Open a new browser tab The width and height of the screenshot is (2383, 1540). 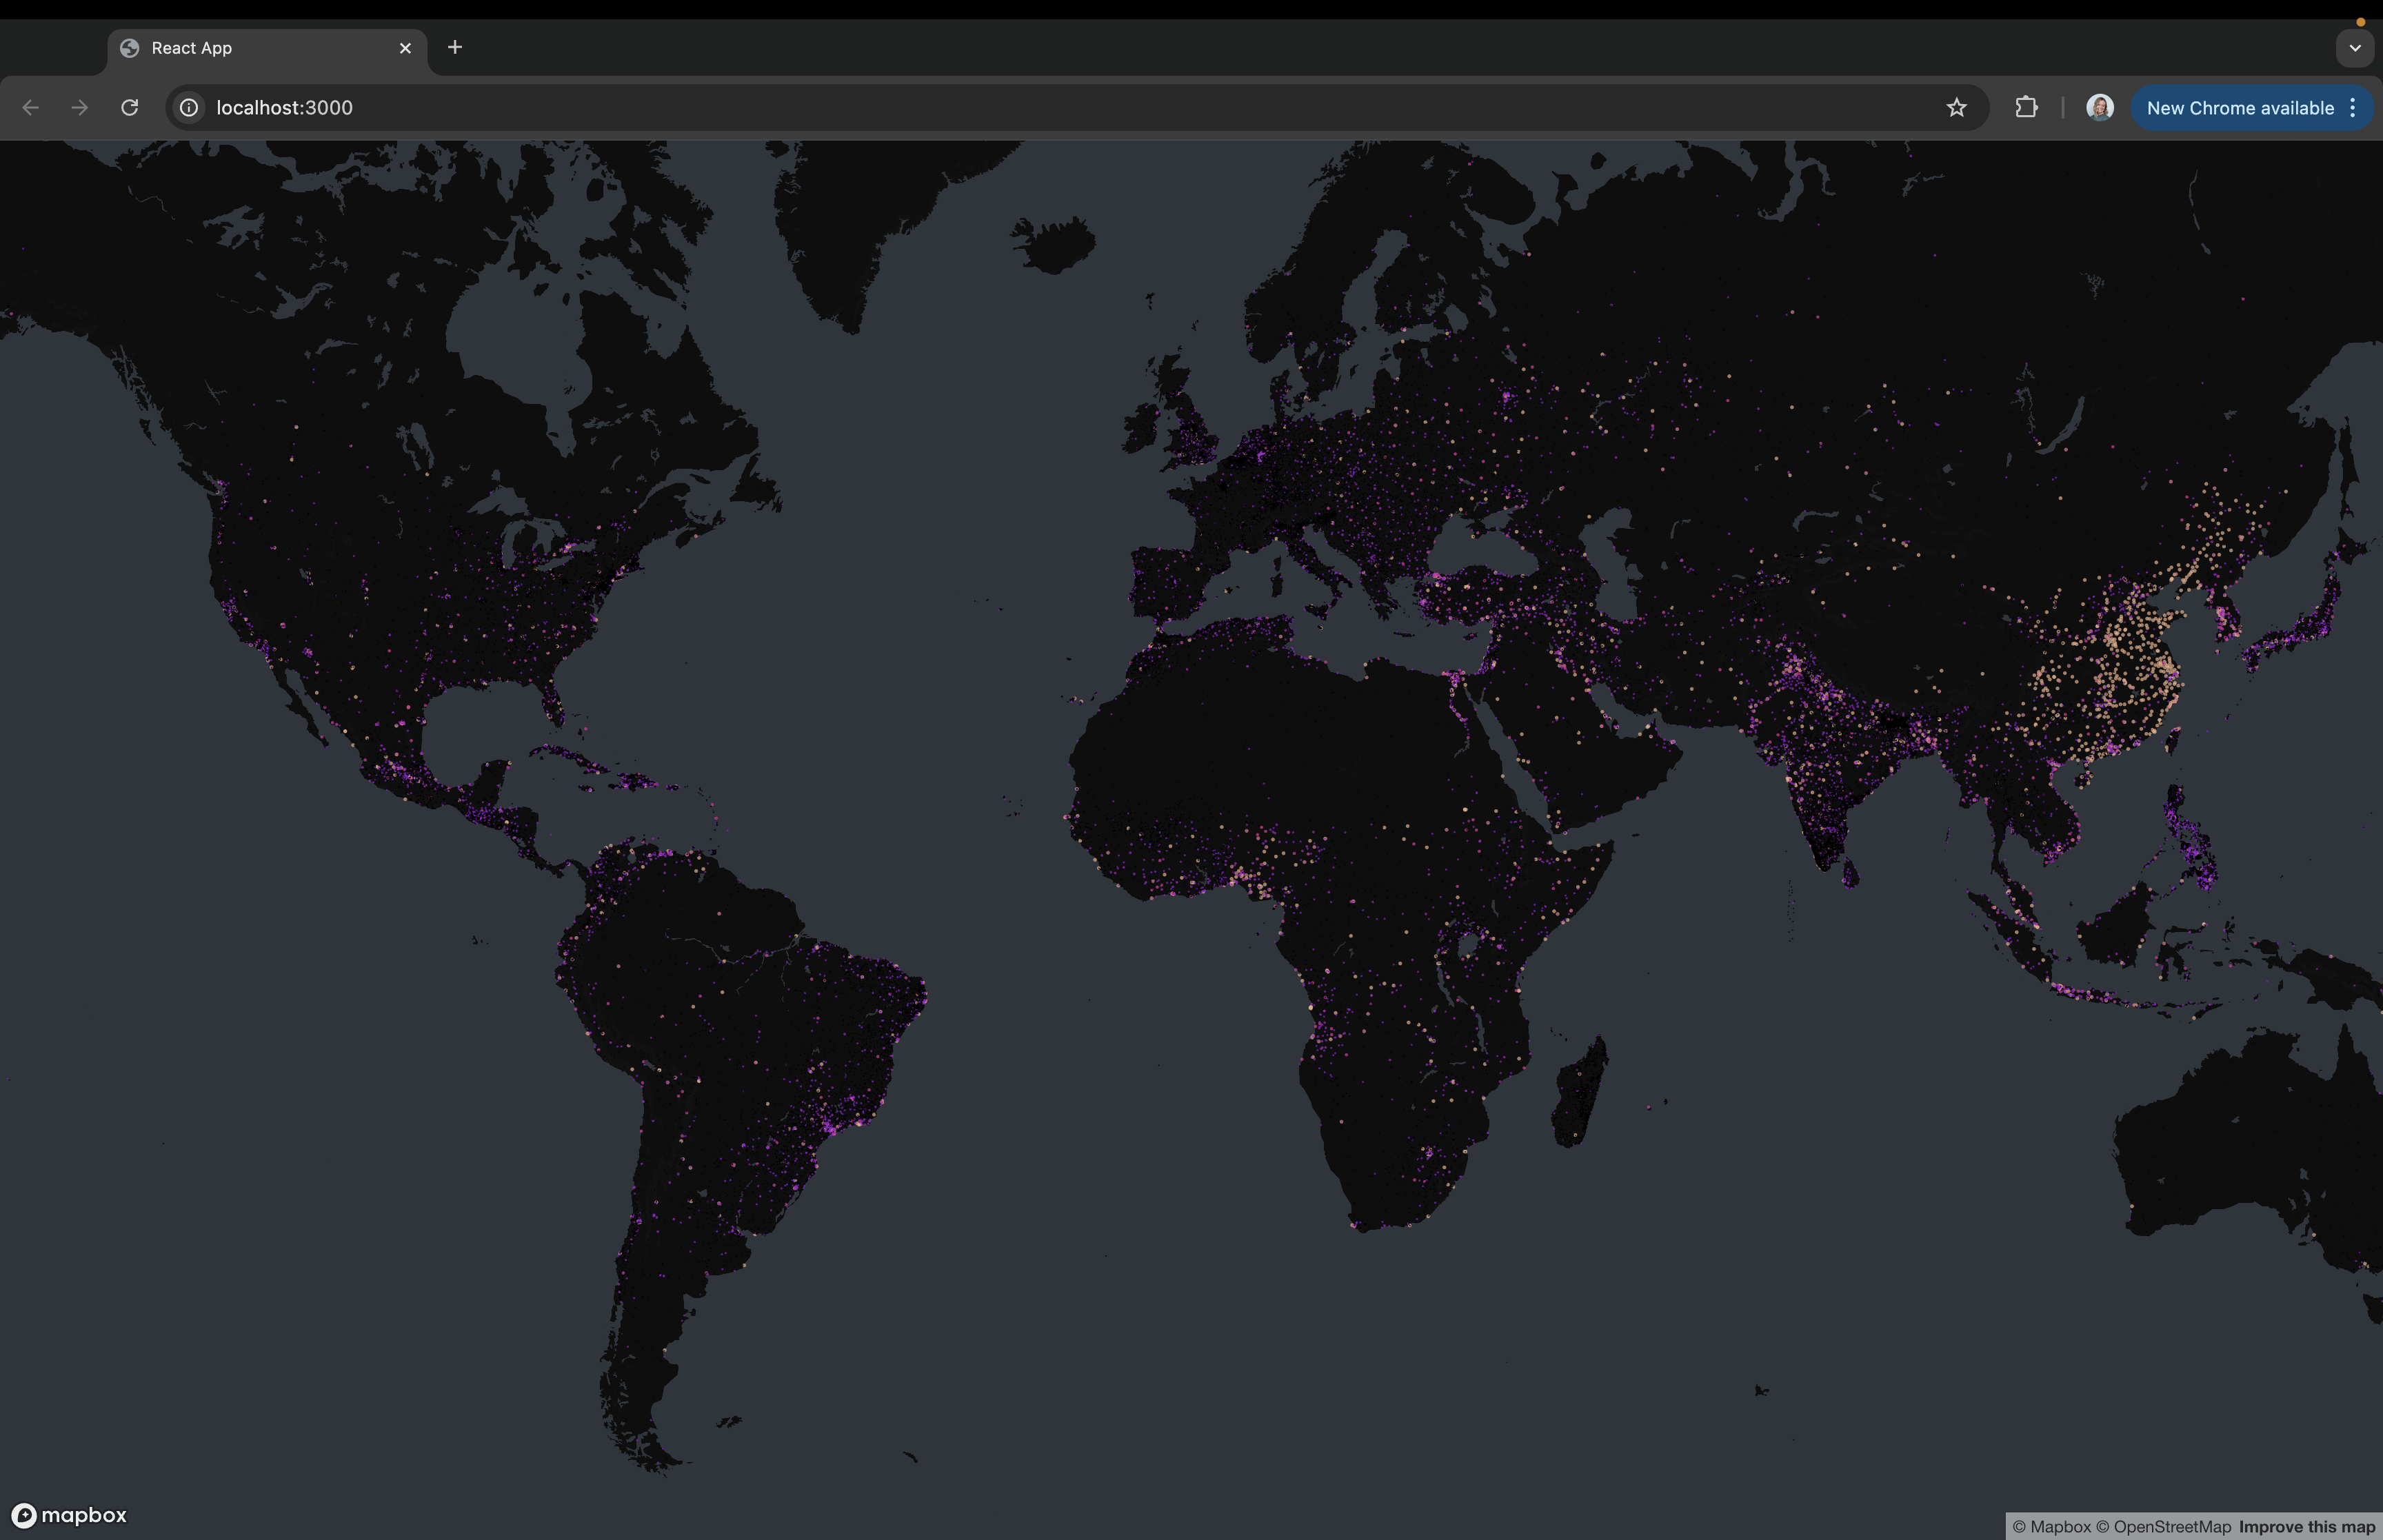pos(455,47)
